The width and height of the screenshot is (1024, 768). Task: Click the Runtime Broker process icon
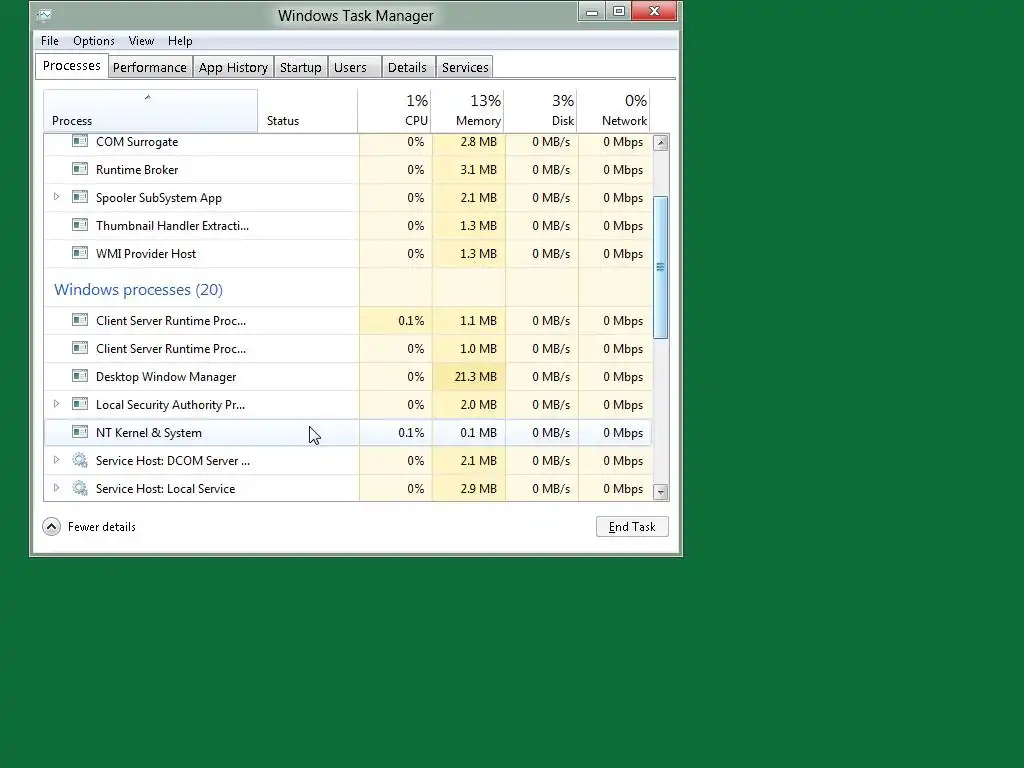pos(80,169)
